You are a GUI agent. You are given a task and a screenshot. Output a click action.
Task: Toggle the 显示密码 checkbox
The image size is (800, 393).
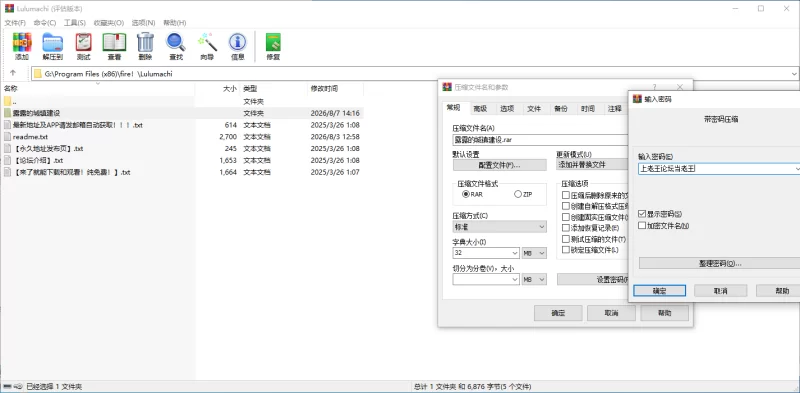pos(642,213)
